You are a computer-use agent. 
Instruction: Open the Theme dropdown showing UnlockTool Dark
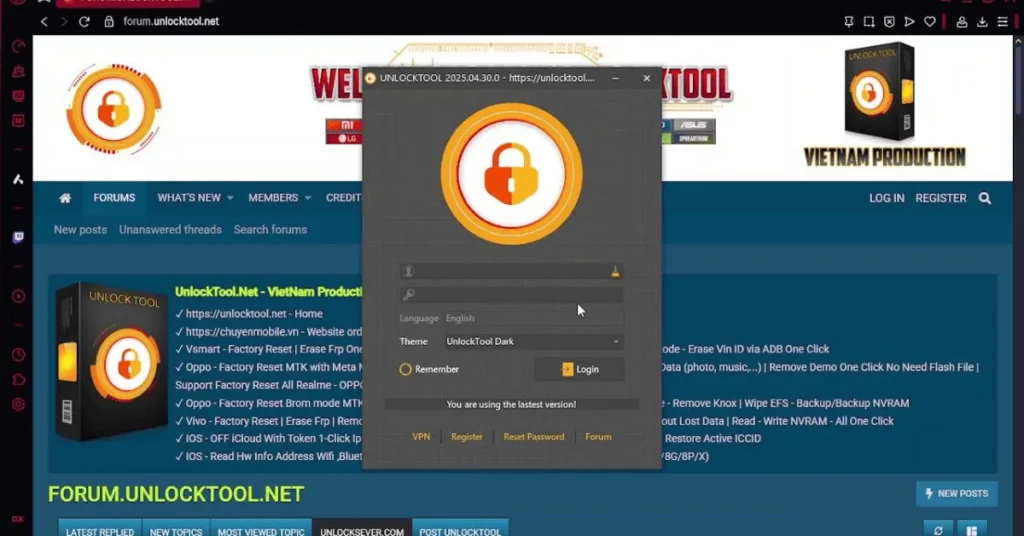pos(533,341)
